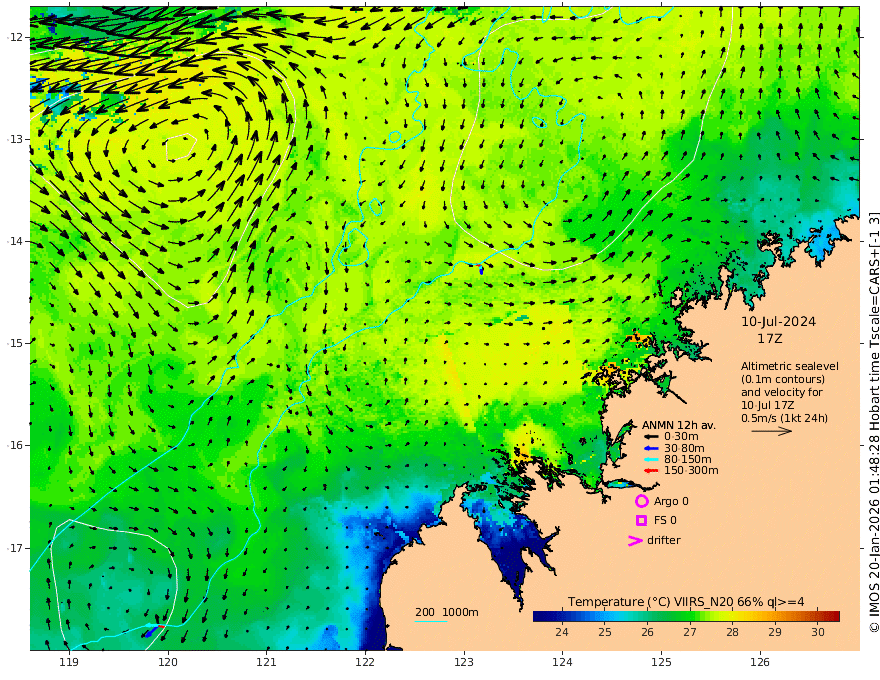Click the '150-300m' depth label
This screenshot has height=680, width=880.
coord(691,471)
